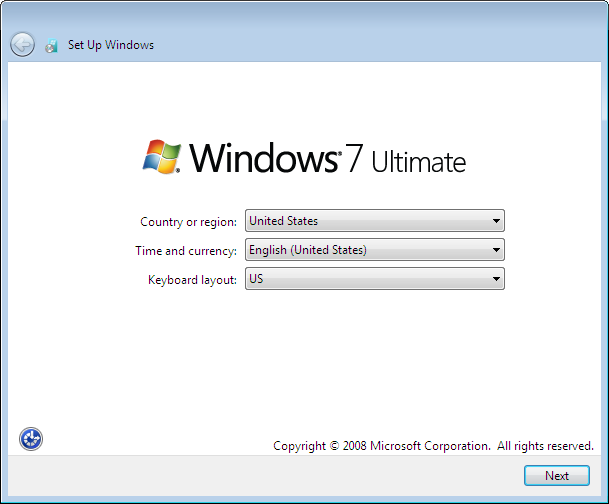Click the word 'Ultimate' in the logo
The image size is (609, 504).
click(x=418, y=161)
